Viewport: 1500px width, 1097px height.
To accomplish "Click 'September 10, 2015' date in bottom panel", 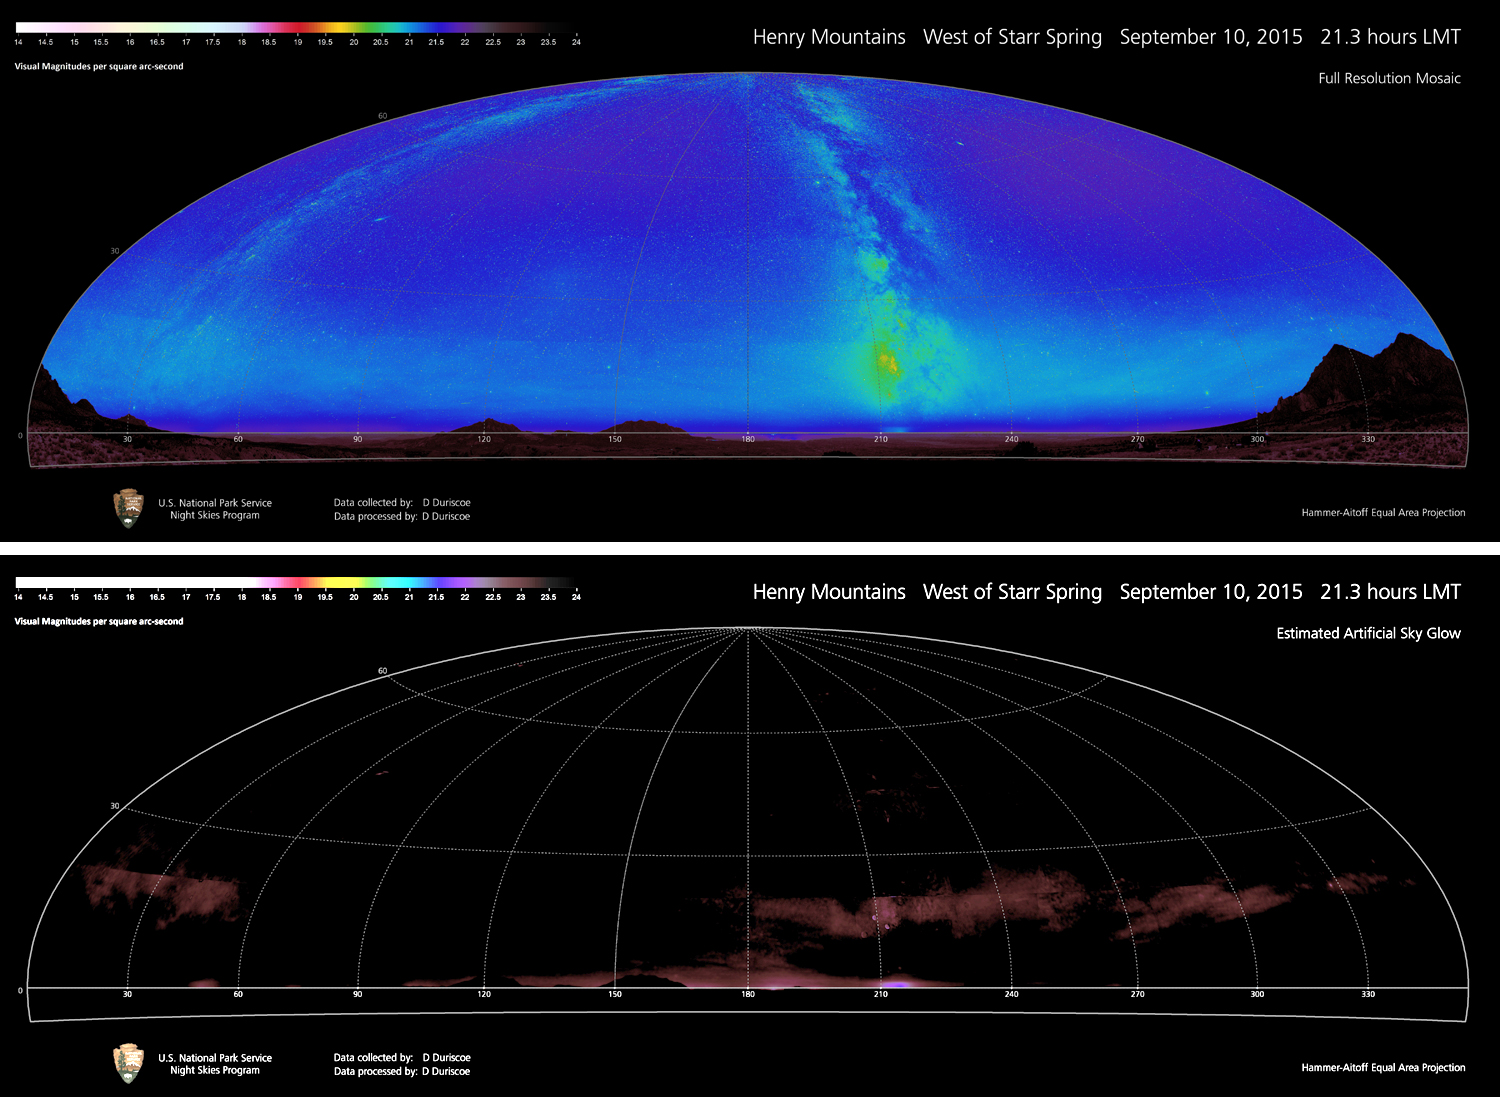I will [x=1210, y=592].
